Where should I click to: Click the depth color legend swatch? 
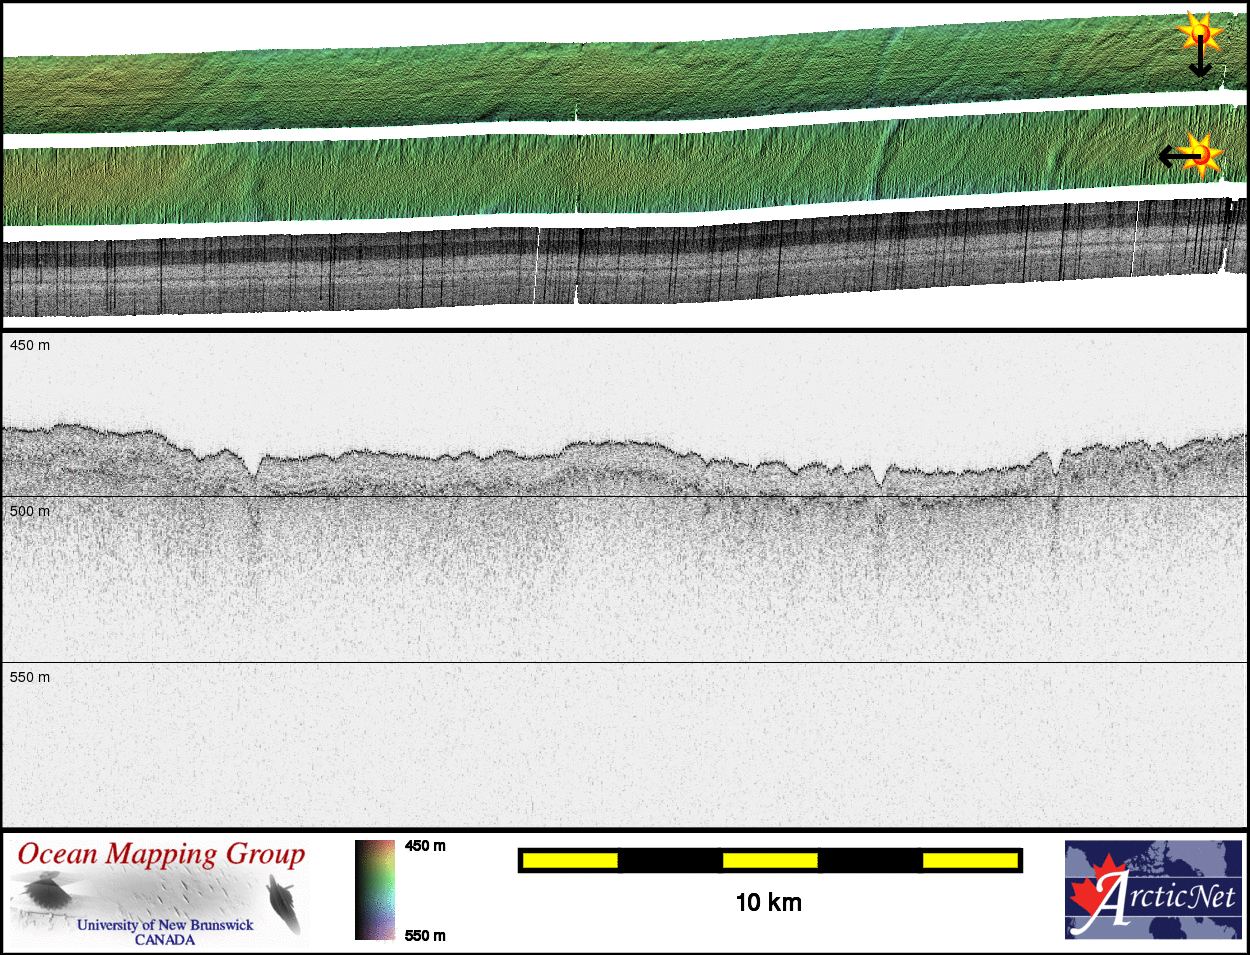pyautogui.click(x=375, y=890)
